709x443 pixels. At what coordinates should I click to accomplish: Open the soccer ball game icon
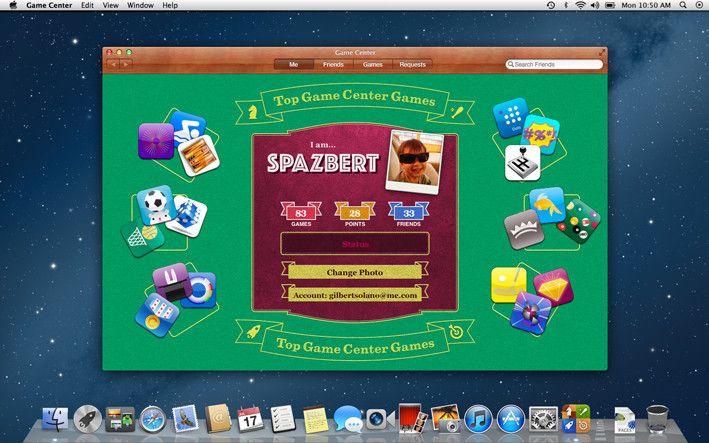(155, 204)
